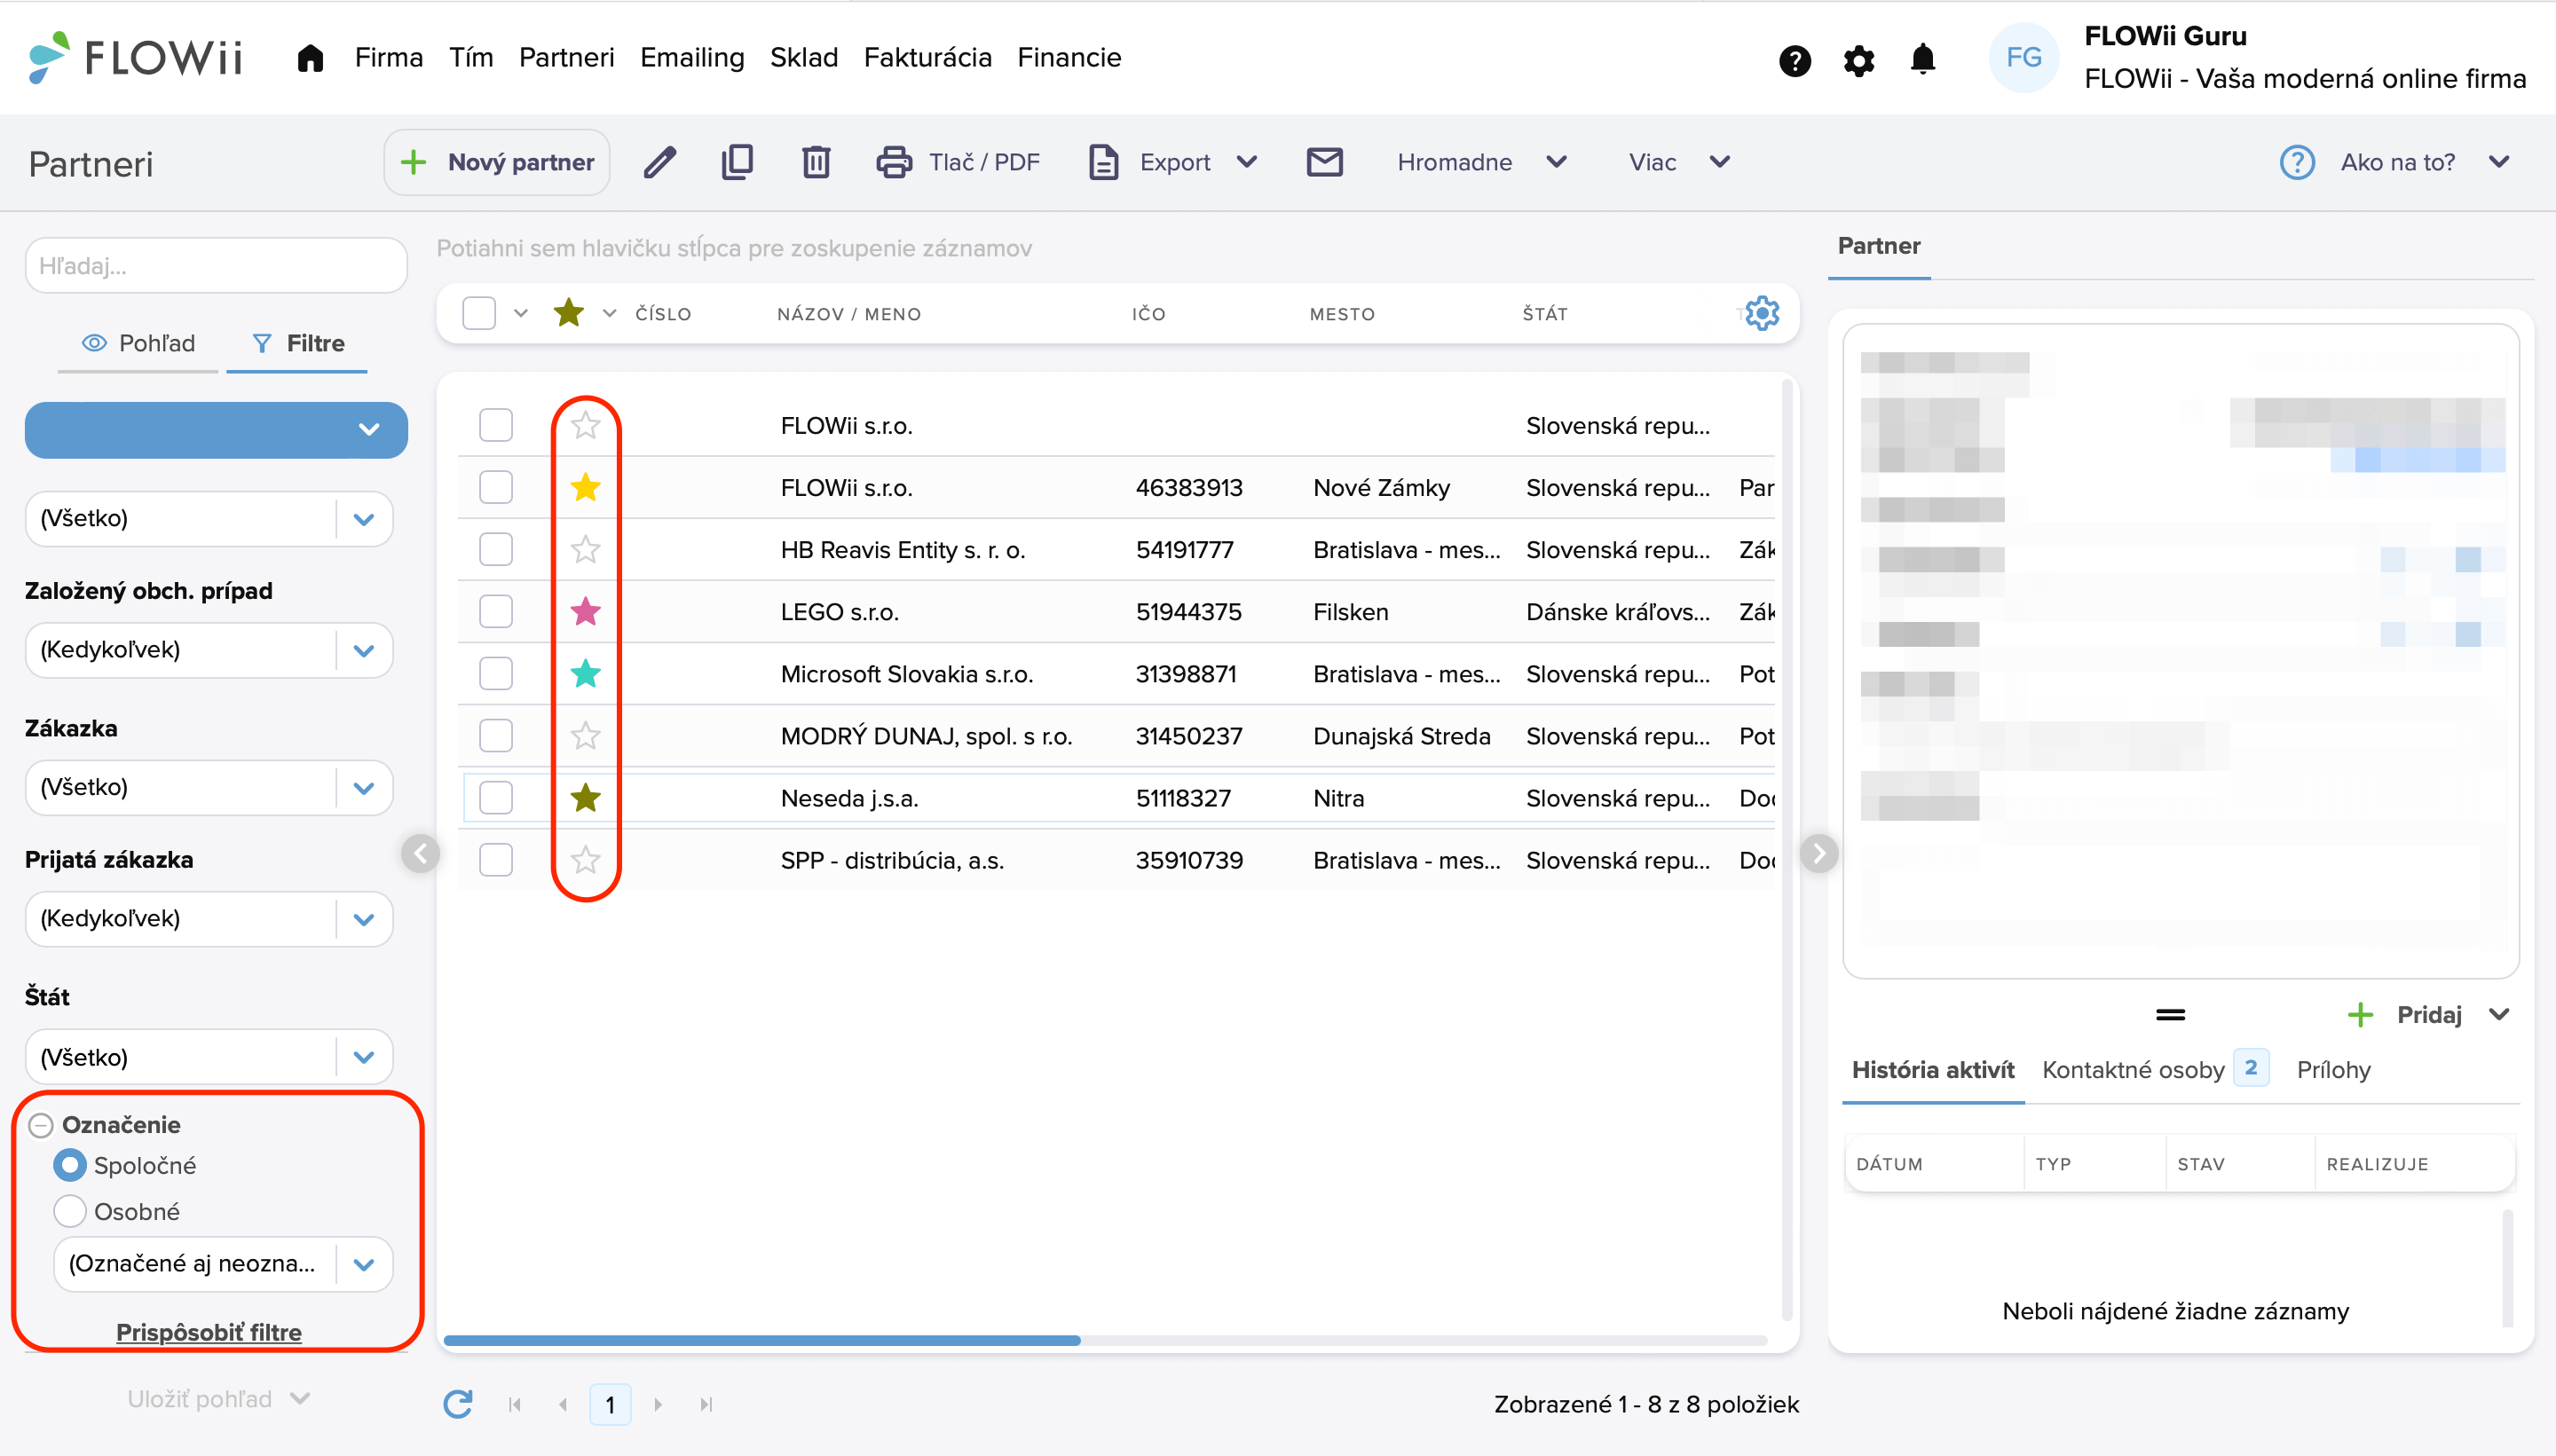This screenshot has width=2556, height=1456.
Task: Open the column settings gear
Action: [x=1762, y=313]
